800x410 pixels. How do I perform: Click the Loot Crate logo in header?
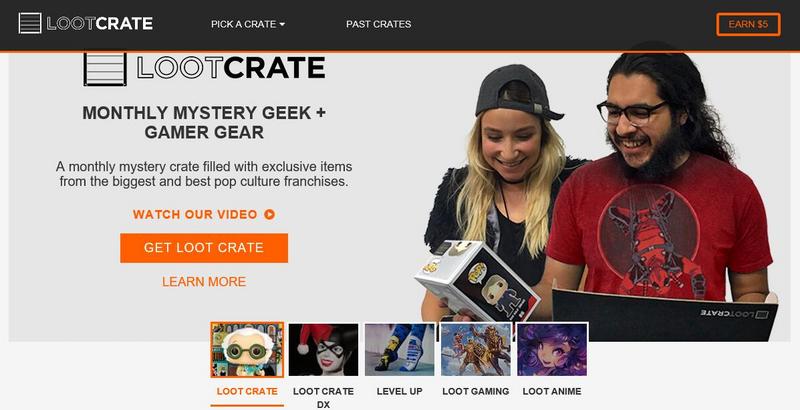point(86,23)
